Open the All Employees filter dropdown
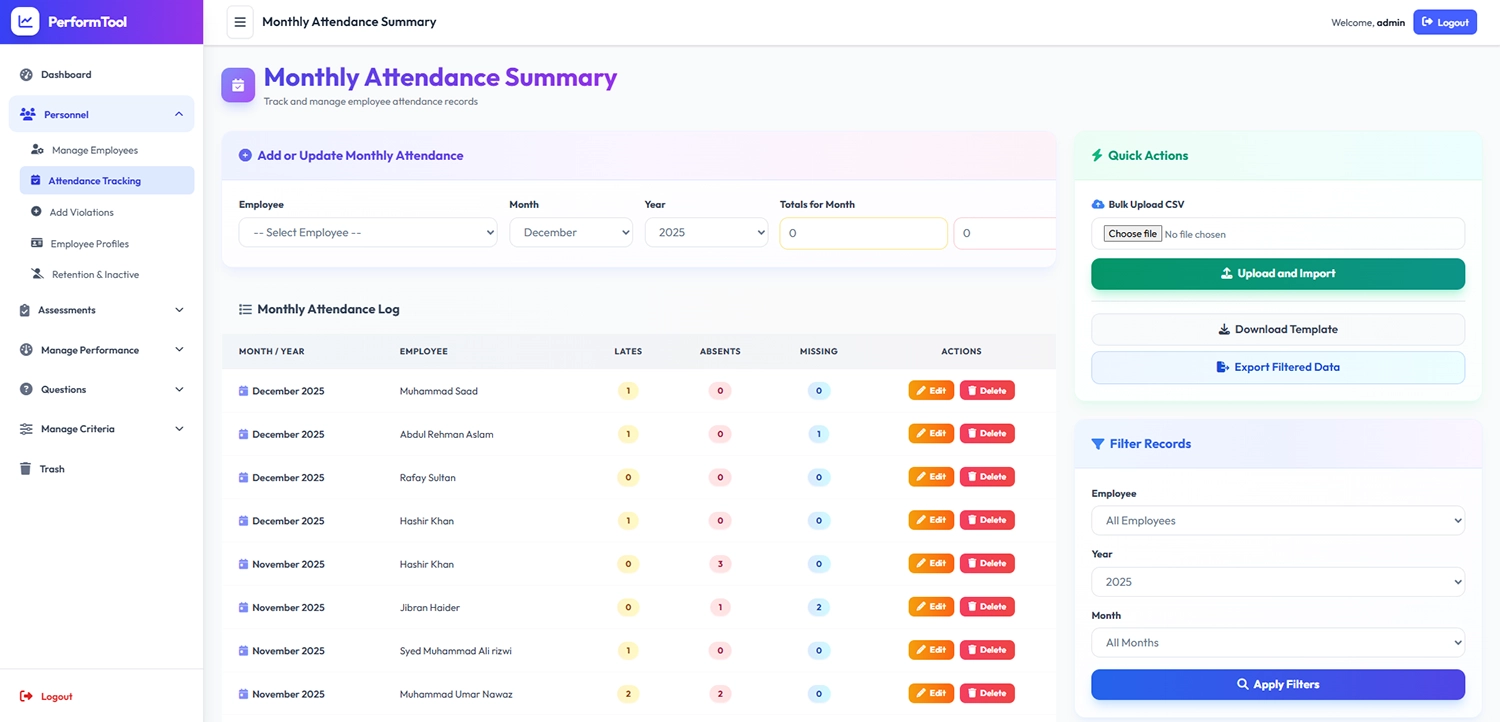Image resolution: width=1500 pixels, height=722 pixels. tap(1278, 521)
